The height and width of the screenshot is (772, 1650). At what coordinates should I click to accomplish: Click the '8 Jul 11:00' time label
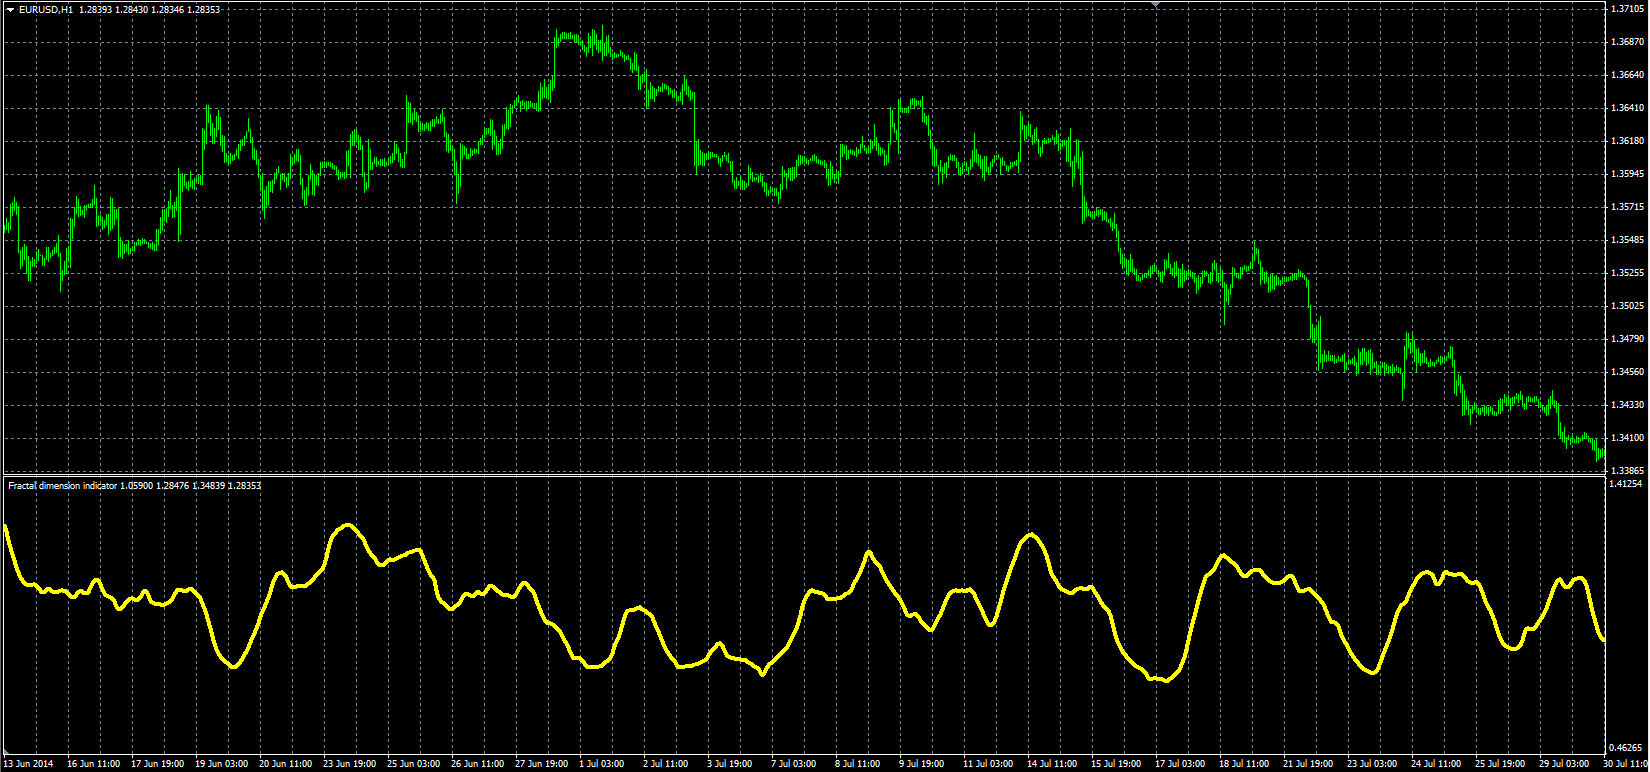pos(860,764)
